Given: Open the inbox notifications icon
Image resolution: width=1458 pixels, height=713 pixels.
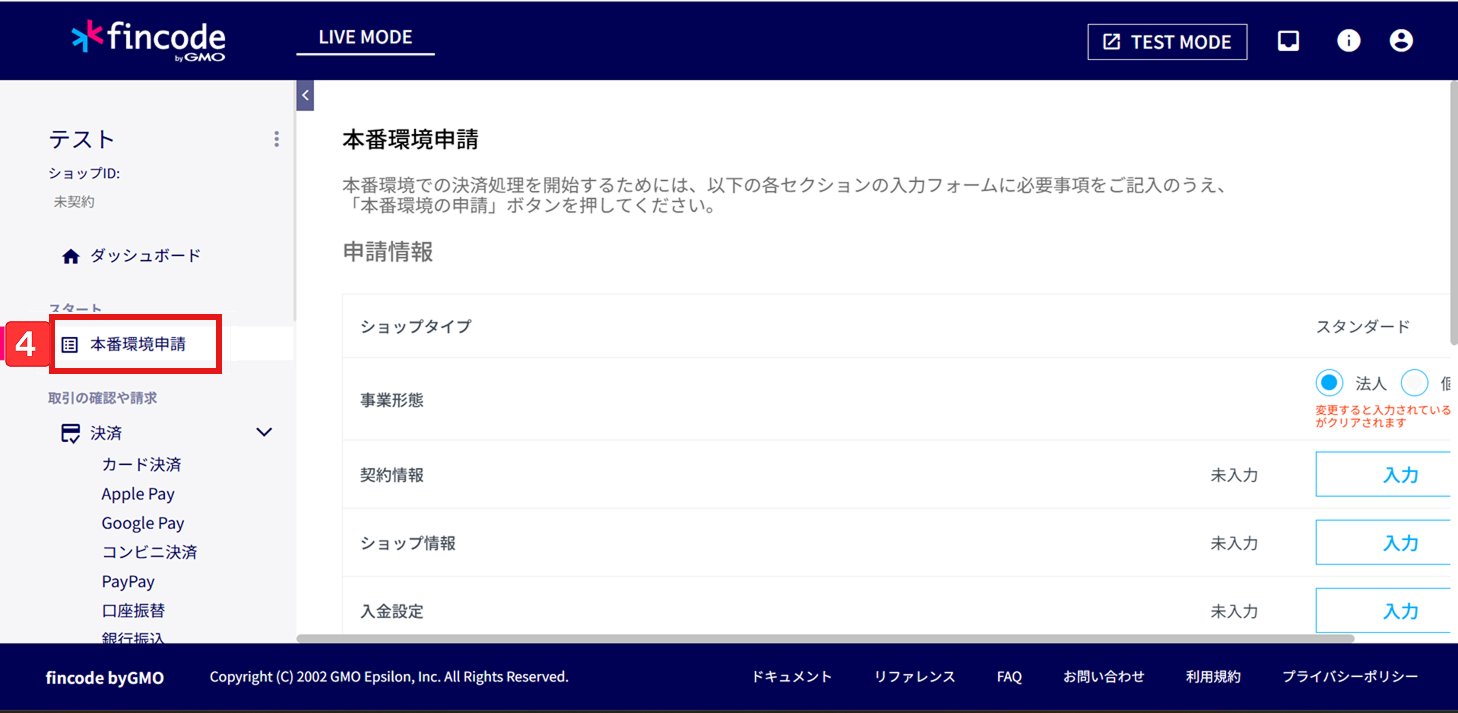Looking at the screenshot, I should [x=1289, y=41].
